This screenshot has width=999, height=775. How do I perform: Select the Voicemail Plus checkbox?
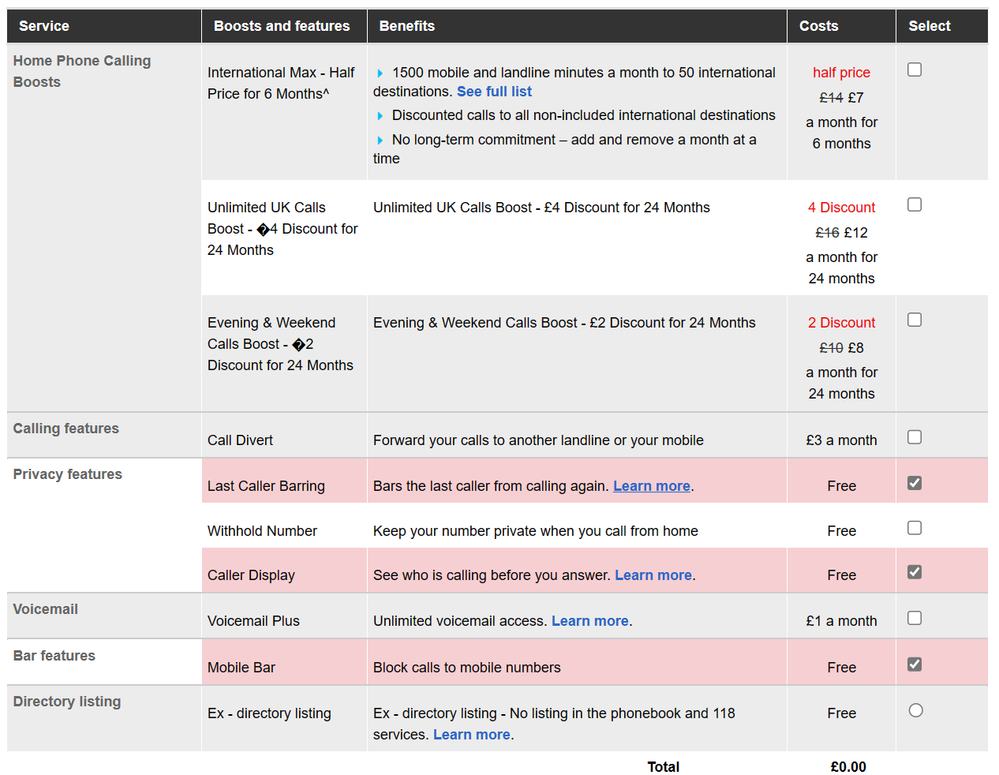pos(914,618)
